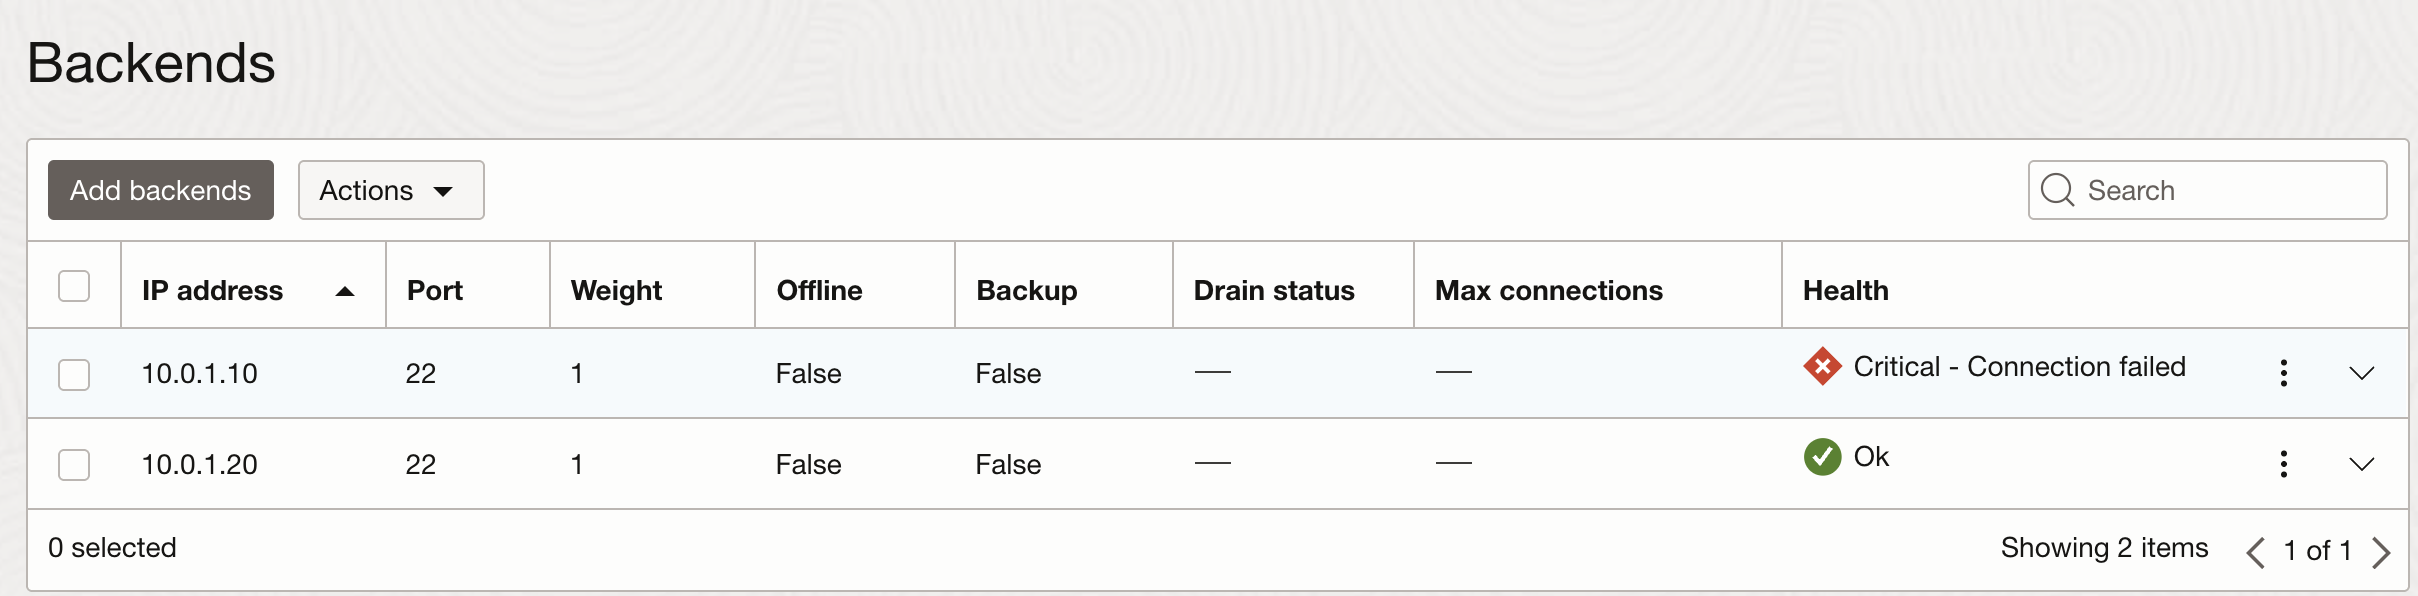Sort the table by Port column header
The image size is (2418, 596).
(435, 291)
